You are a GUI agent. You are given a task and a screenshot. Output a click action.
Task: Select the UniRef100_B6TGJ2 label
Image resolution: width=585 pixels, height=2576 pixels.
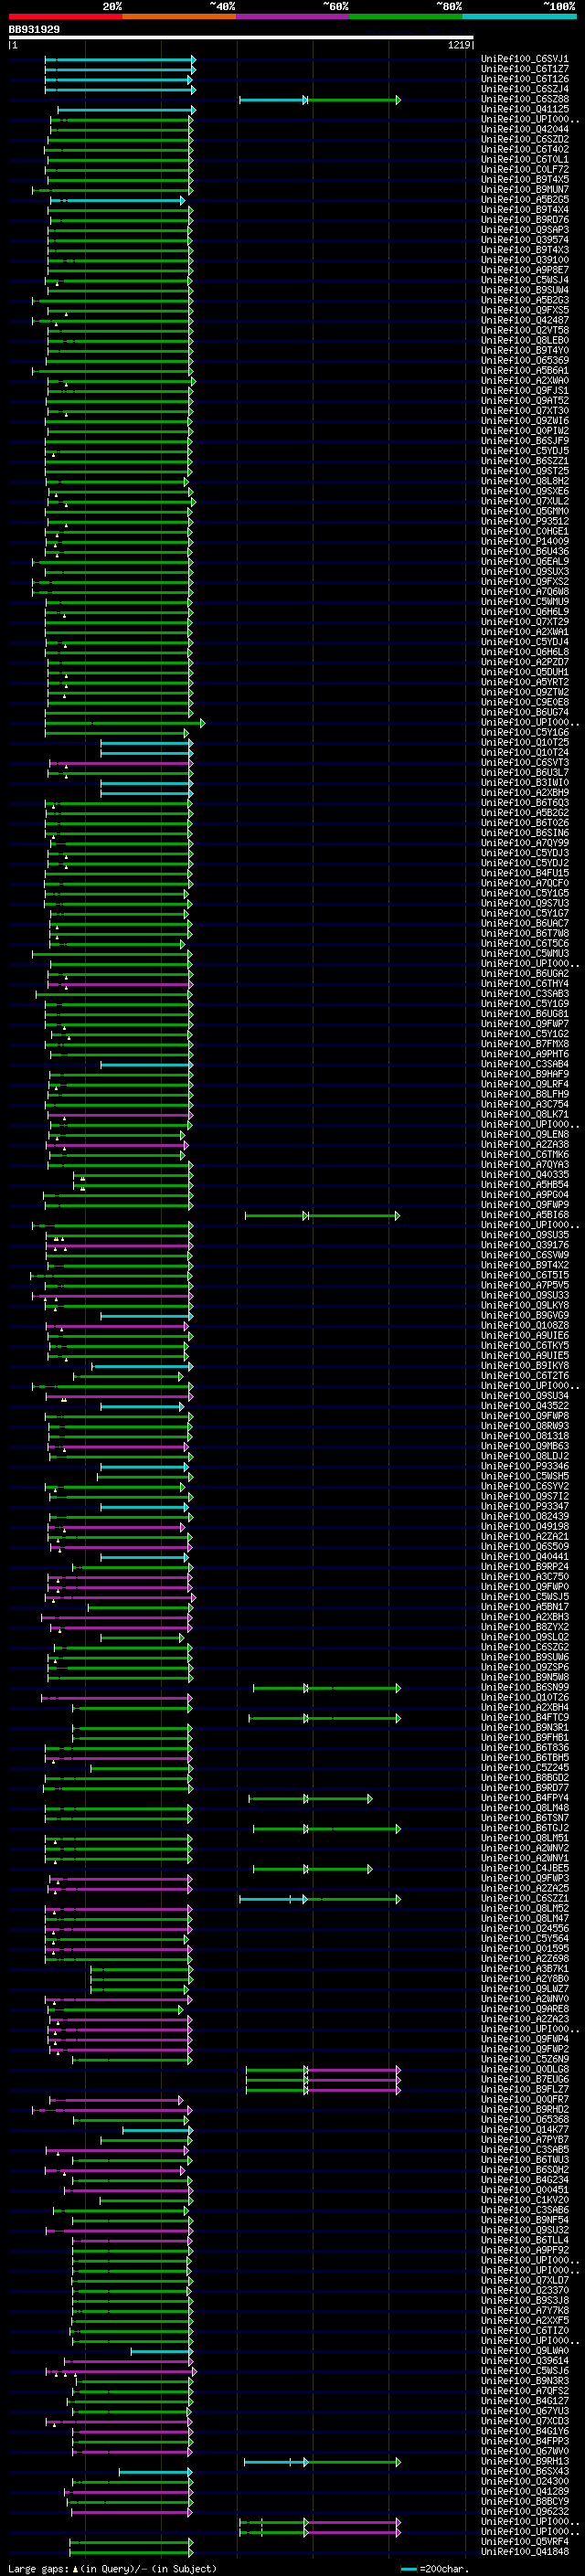(x=525, y=1828)
